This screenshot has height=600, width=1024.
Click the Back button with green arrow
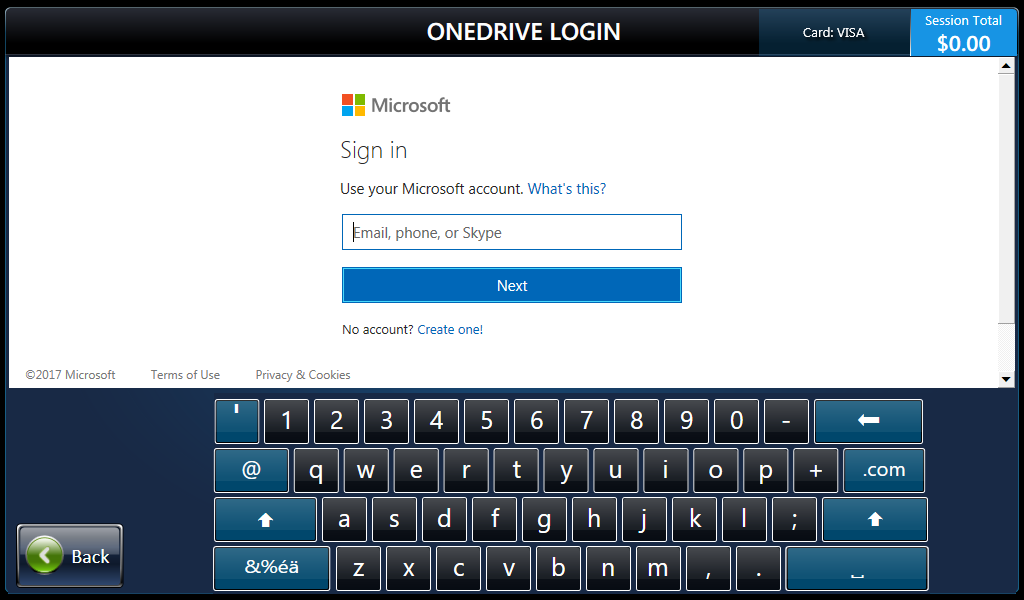[x=69, y=555]
